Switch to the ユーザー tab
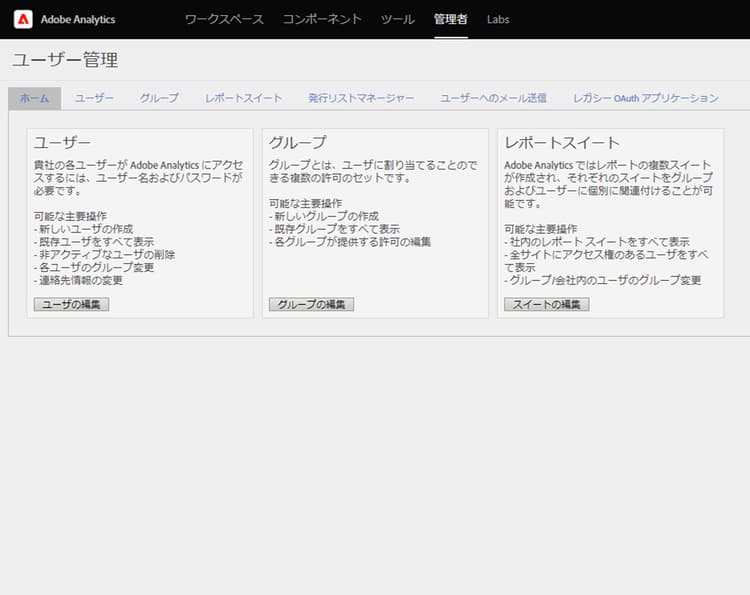 [94, 99]
